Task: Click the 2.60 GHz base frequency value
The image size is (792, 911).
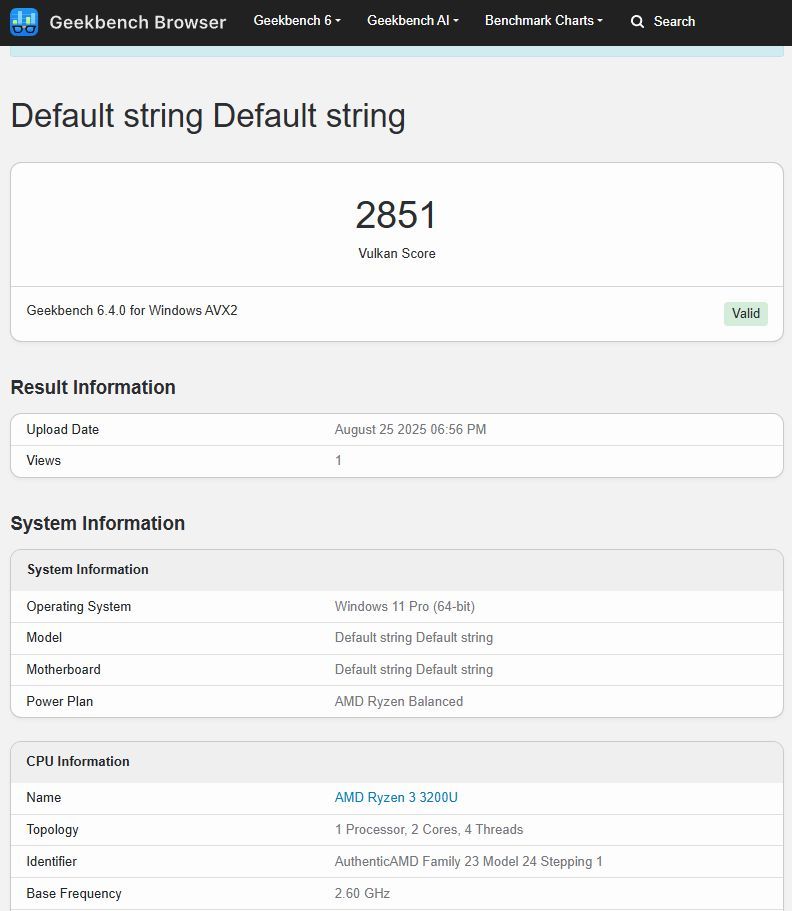Action: coord(362,893)
